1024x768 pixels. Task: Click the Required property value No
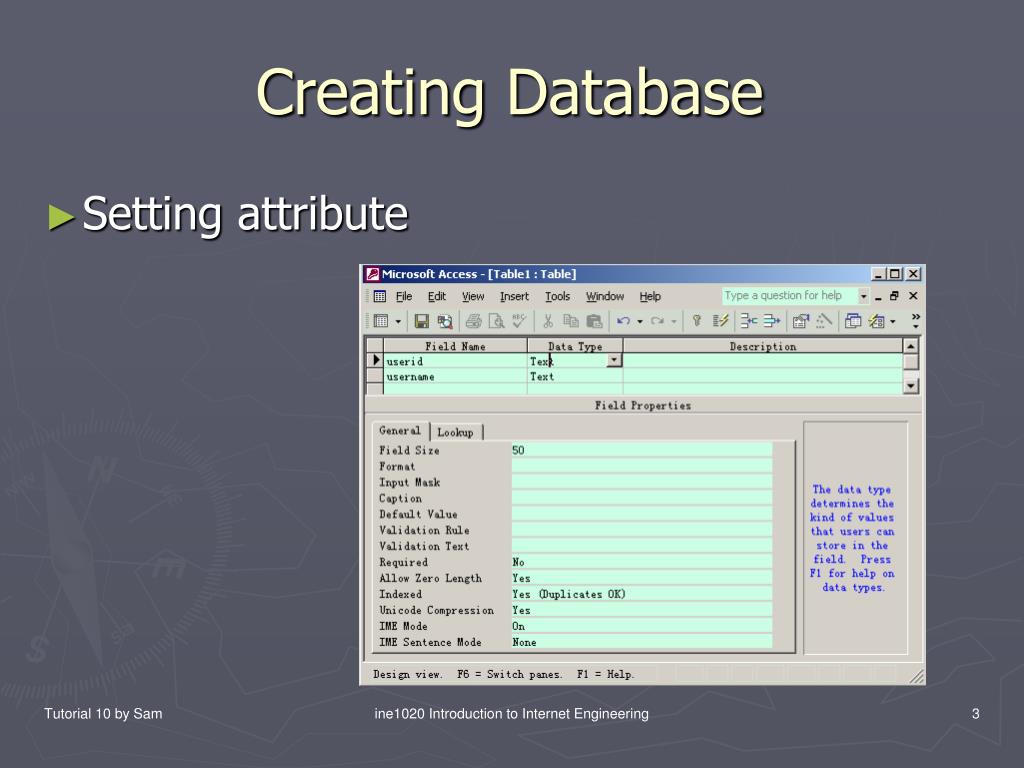click(642, 562)
